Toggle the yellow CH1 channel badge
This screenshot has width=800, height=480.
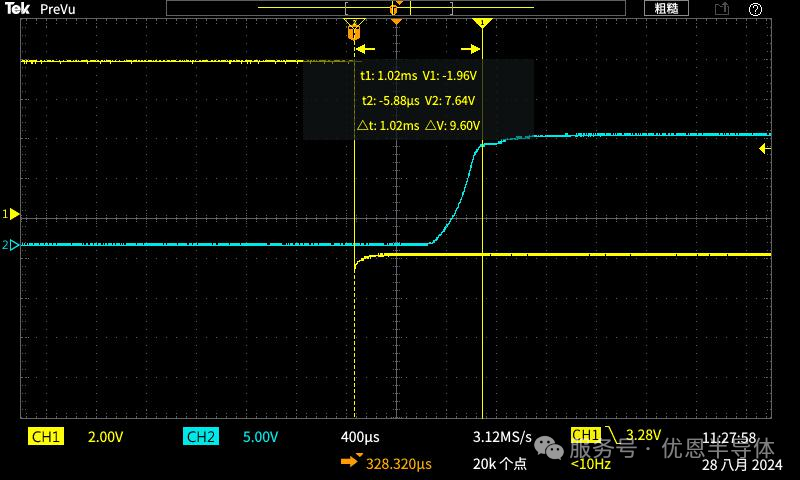(x=46, y=437)
